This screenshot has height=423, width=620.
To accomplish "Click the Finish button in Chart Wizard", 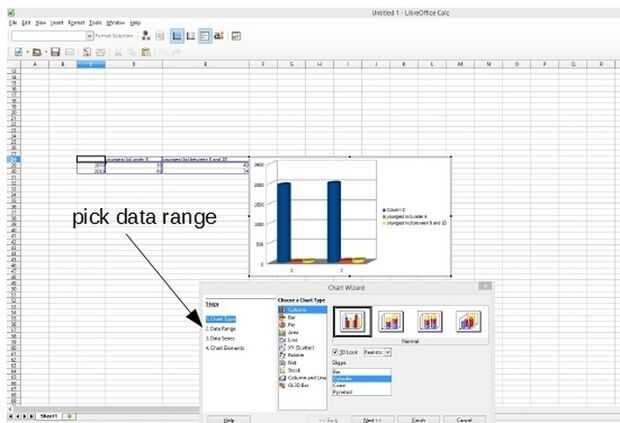I will (x=418, y=419).
